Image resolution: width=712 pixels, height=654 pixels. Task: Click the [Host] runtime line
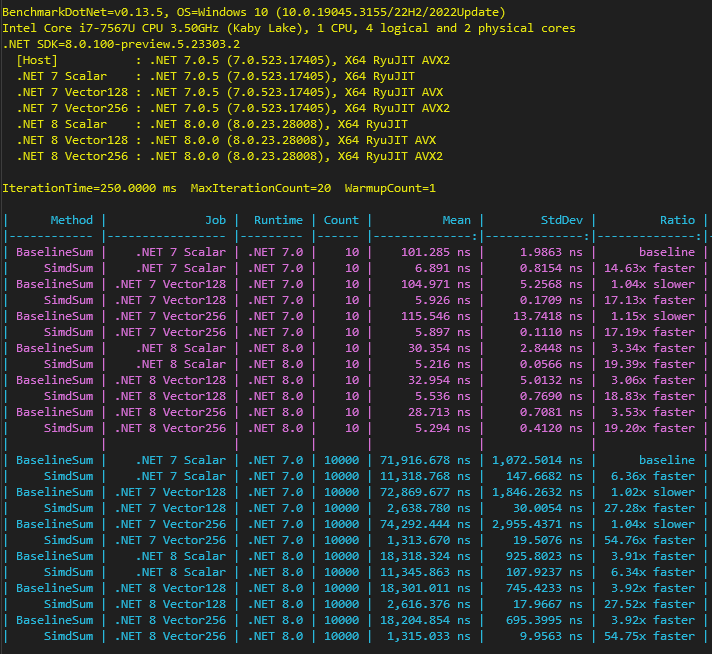(233, 60)
